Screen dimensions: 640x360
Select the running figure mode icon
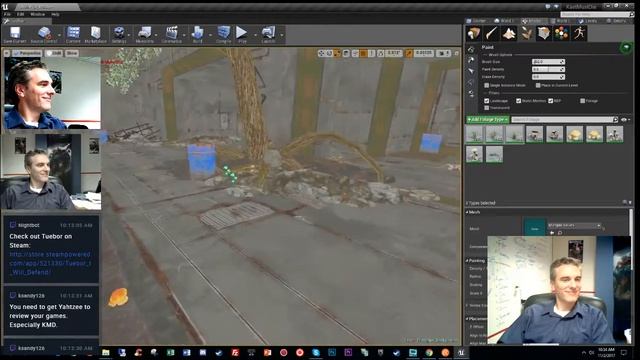[579, 33]
